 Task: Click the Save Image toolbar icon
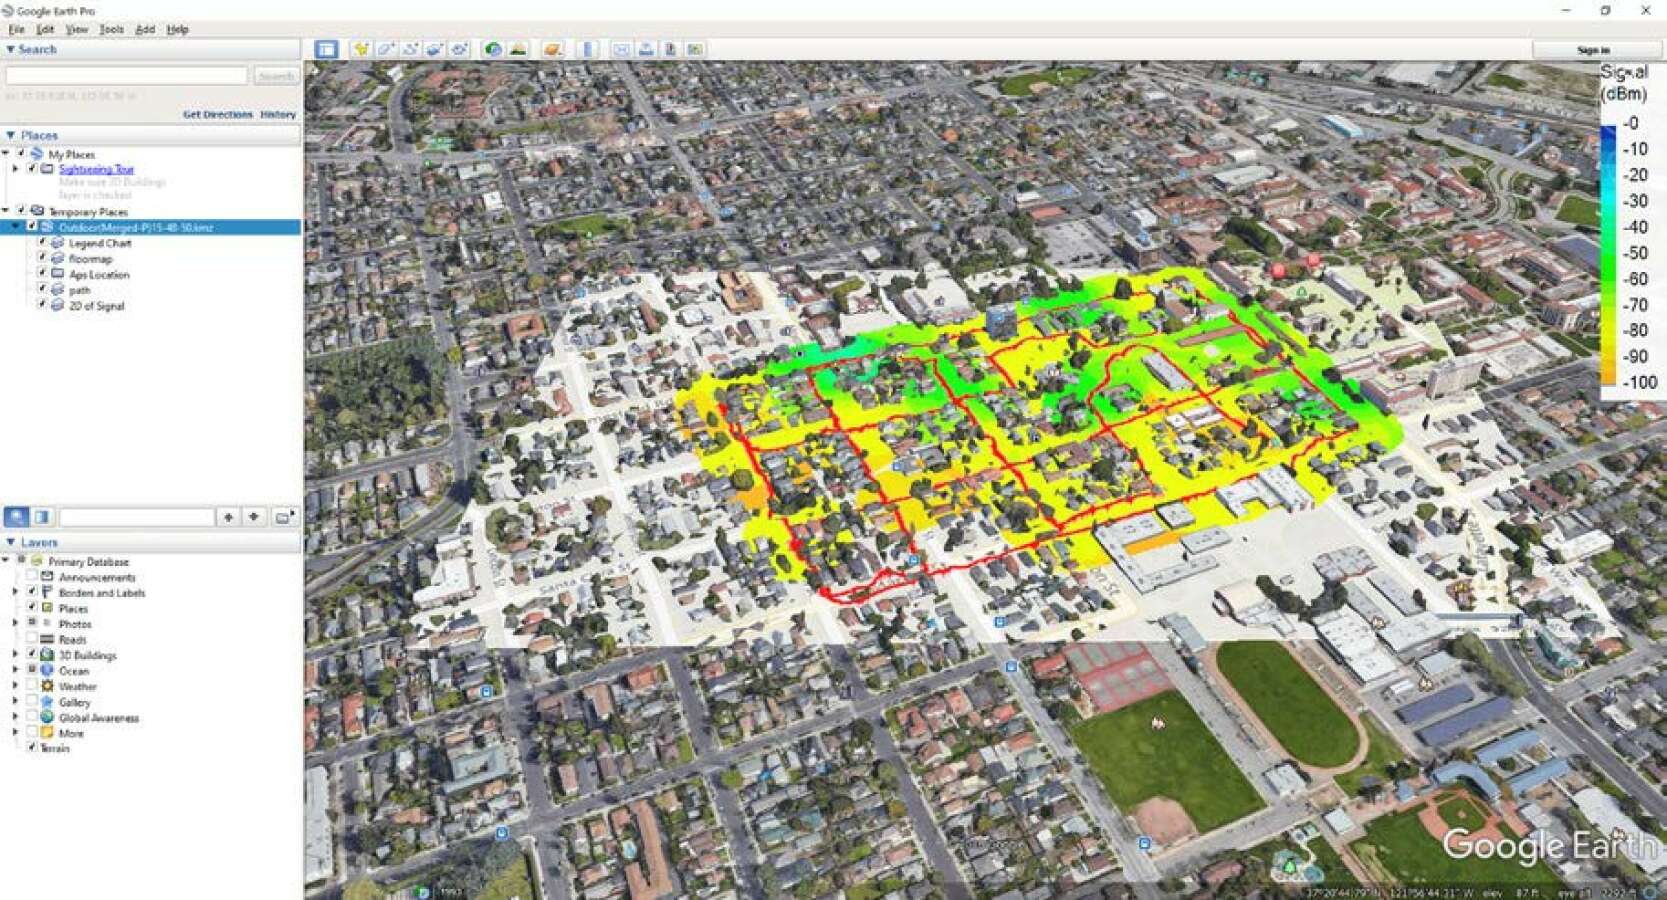(670, 49)
